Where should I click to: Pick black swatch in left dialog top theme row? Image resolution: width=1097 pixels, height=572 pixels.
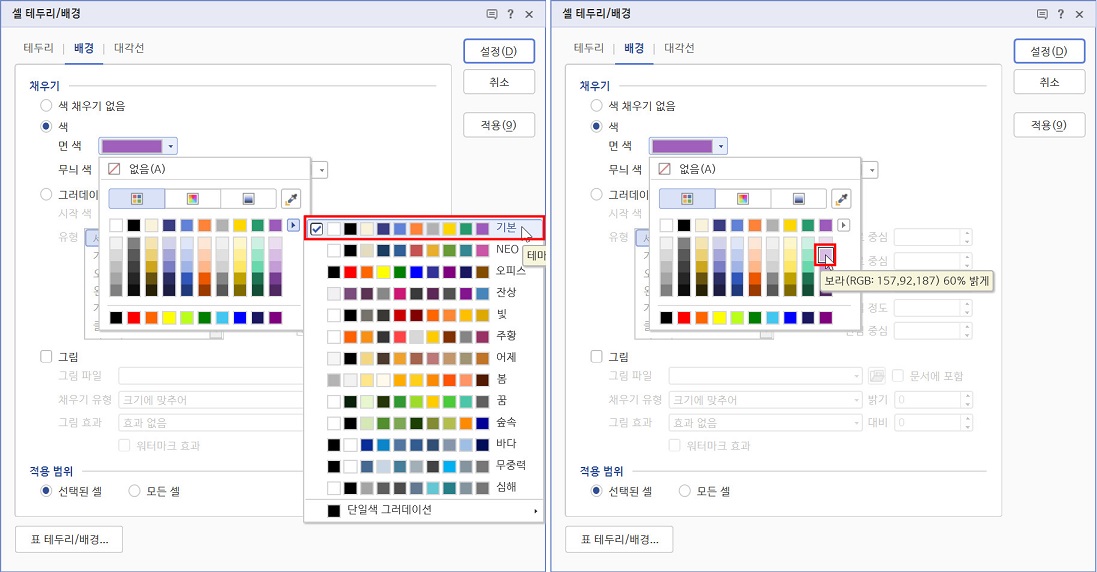133,225
